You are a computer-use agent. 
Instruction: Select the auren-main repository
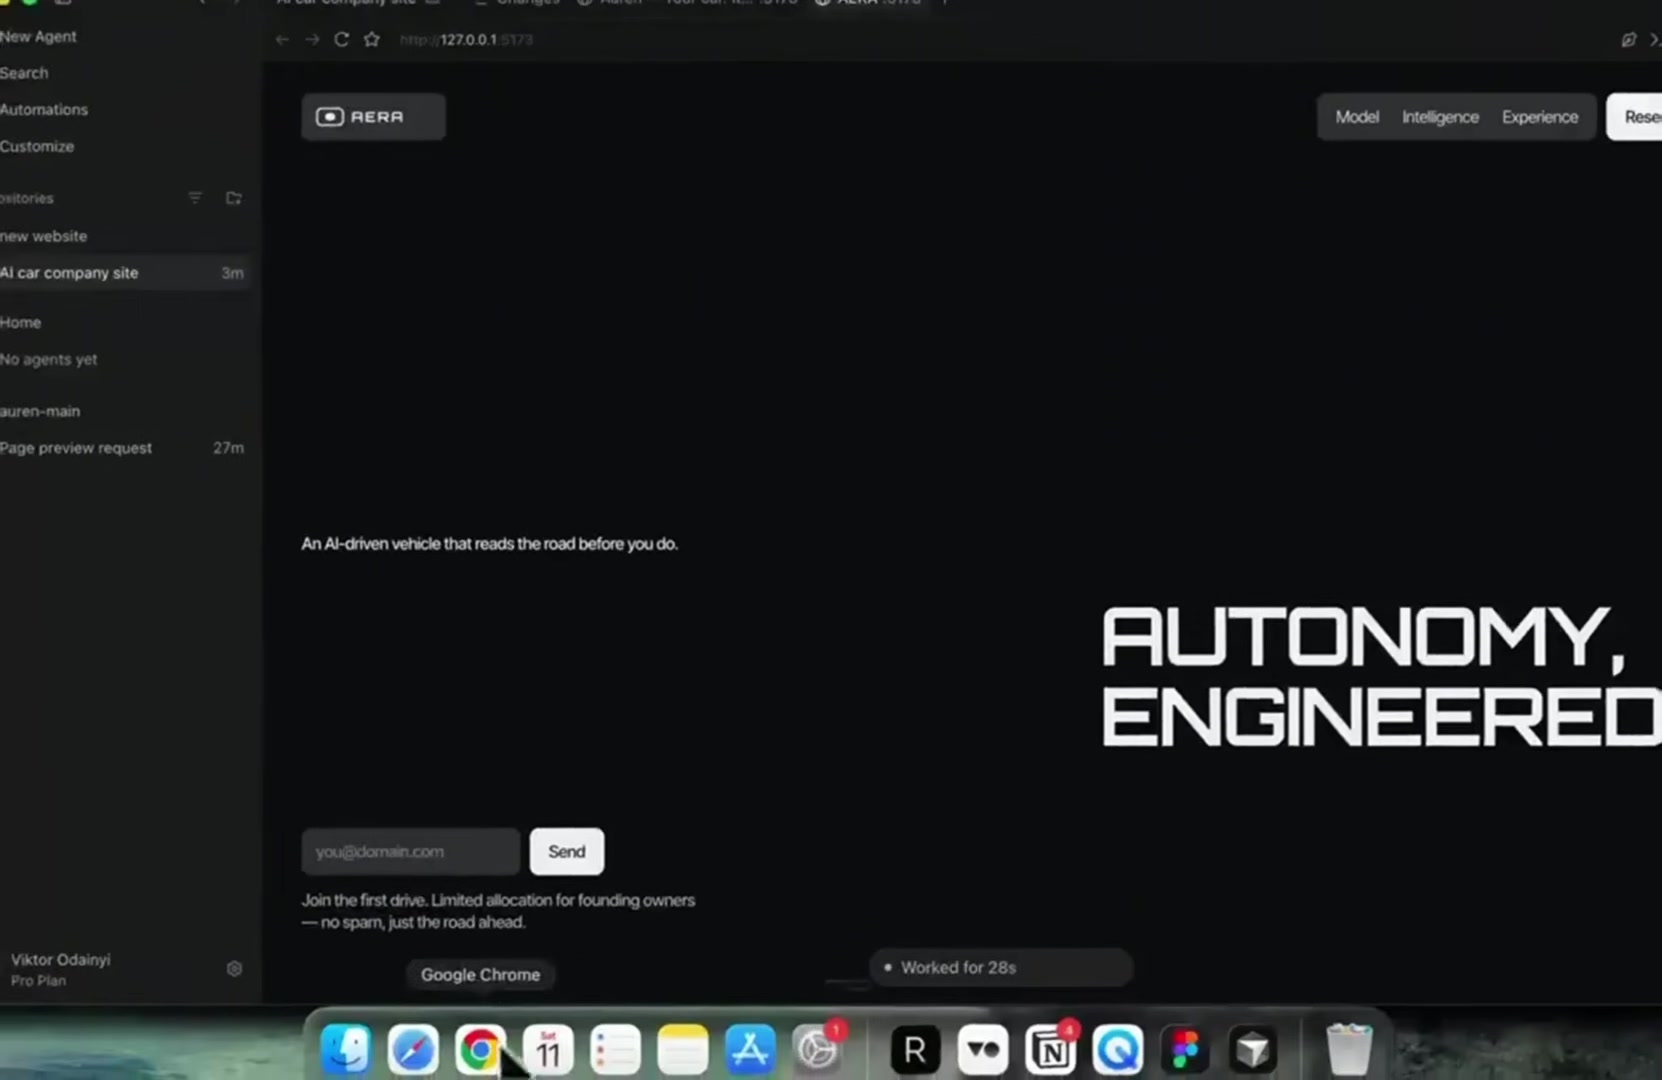40,411
